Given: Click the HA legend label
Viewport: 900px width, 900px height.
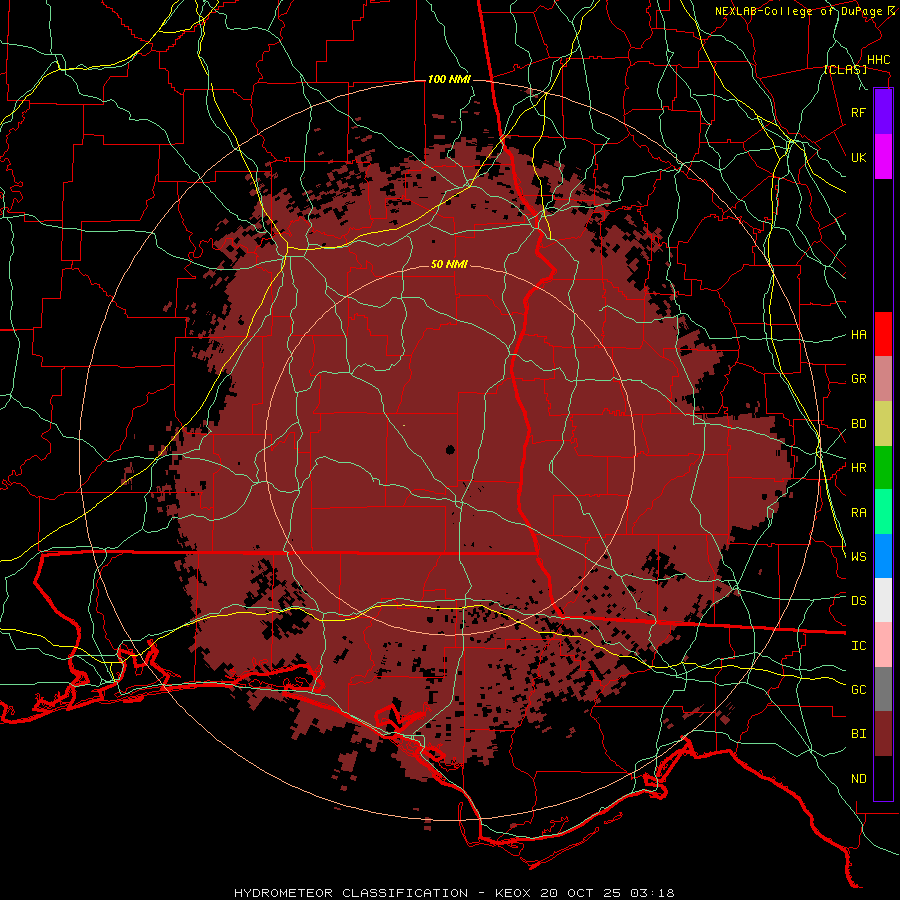Looking at the screenshot, I should pyautogui.click(x=858, y=334).
